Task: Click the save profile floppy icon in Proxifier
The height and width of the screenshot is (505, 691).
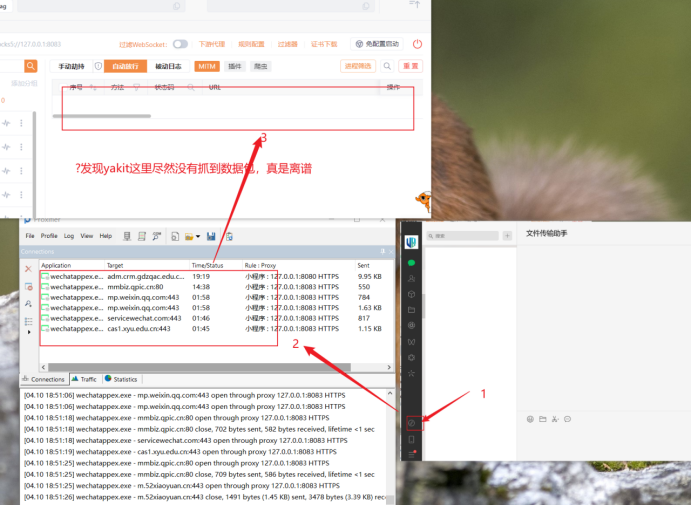Action: [x=211, y=237]
